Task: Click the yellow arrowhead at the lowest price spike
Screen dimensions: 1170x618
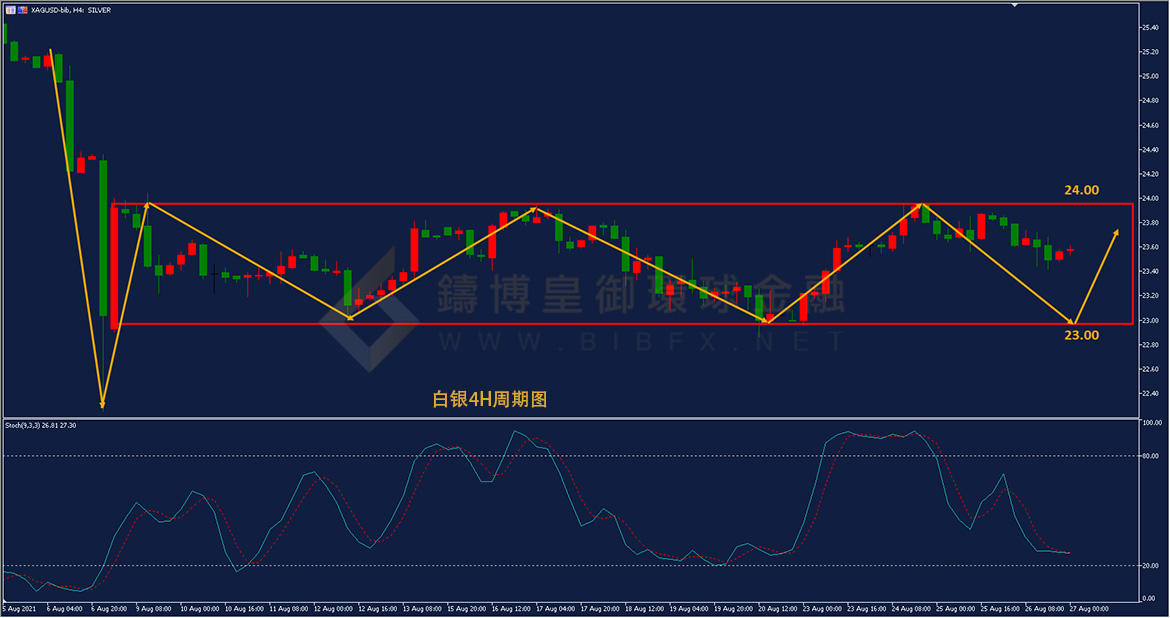Action: click(x=102, y=404)
